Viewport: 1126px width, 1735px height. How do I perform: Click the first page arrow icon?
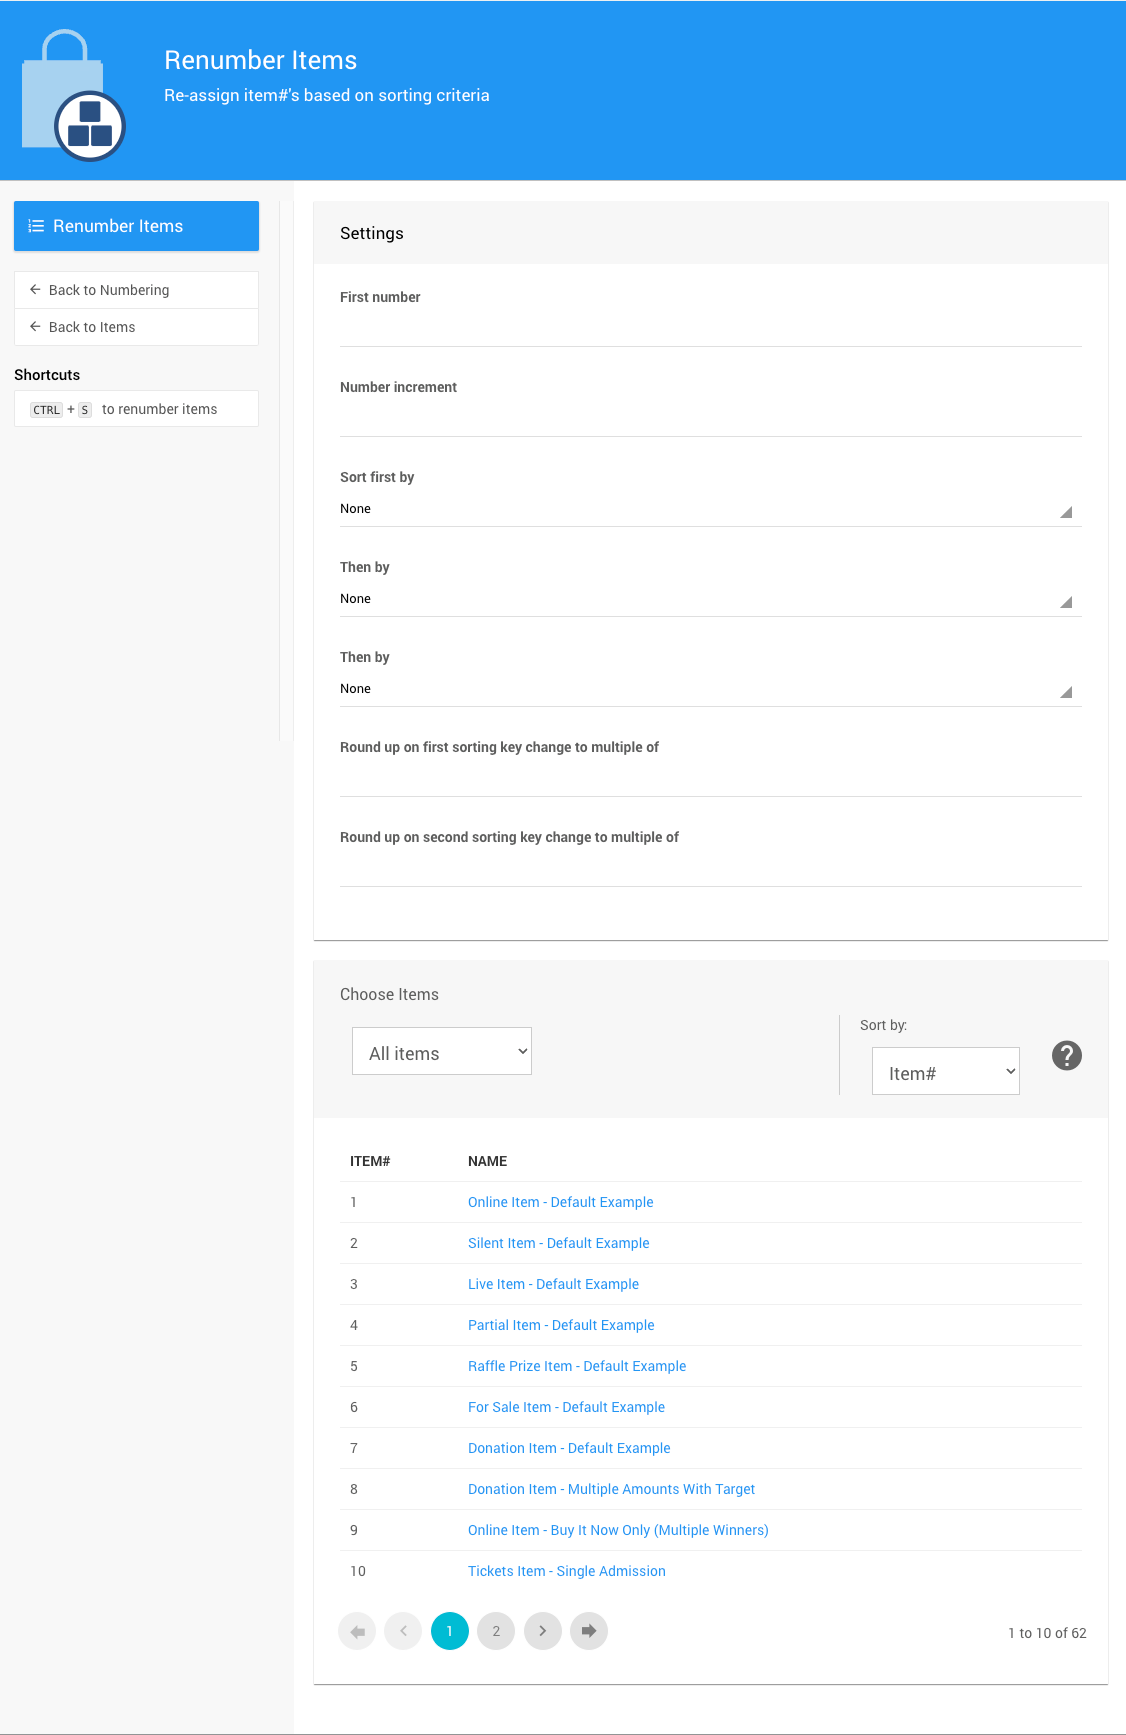[x=357, y=1631]
